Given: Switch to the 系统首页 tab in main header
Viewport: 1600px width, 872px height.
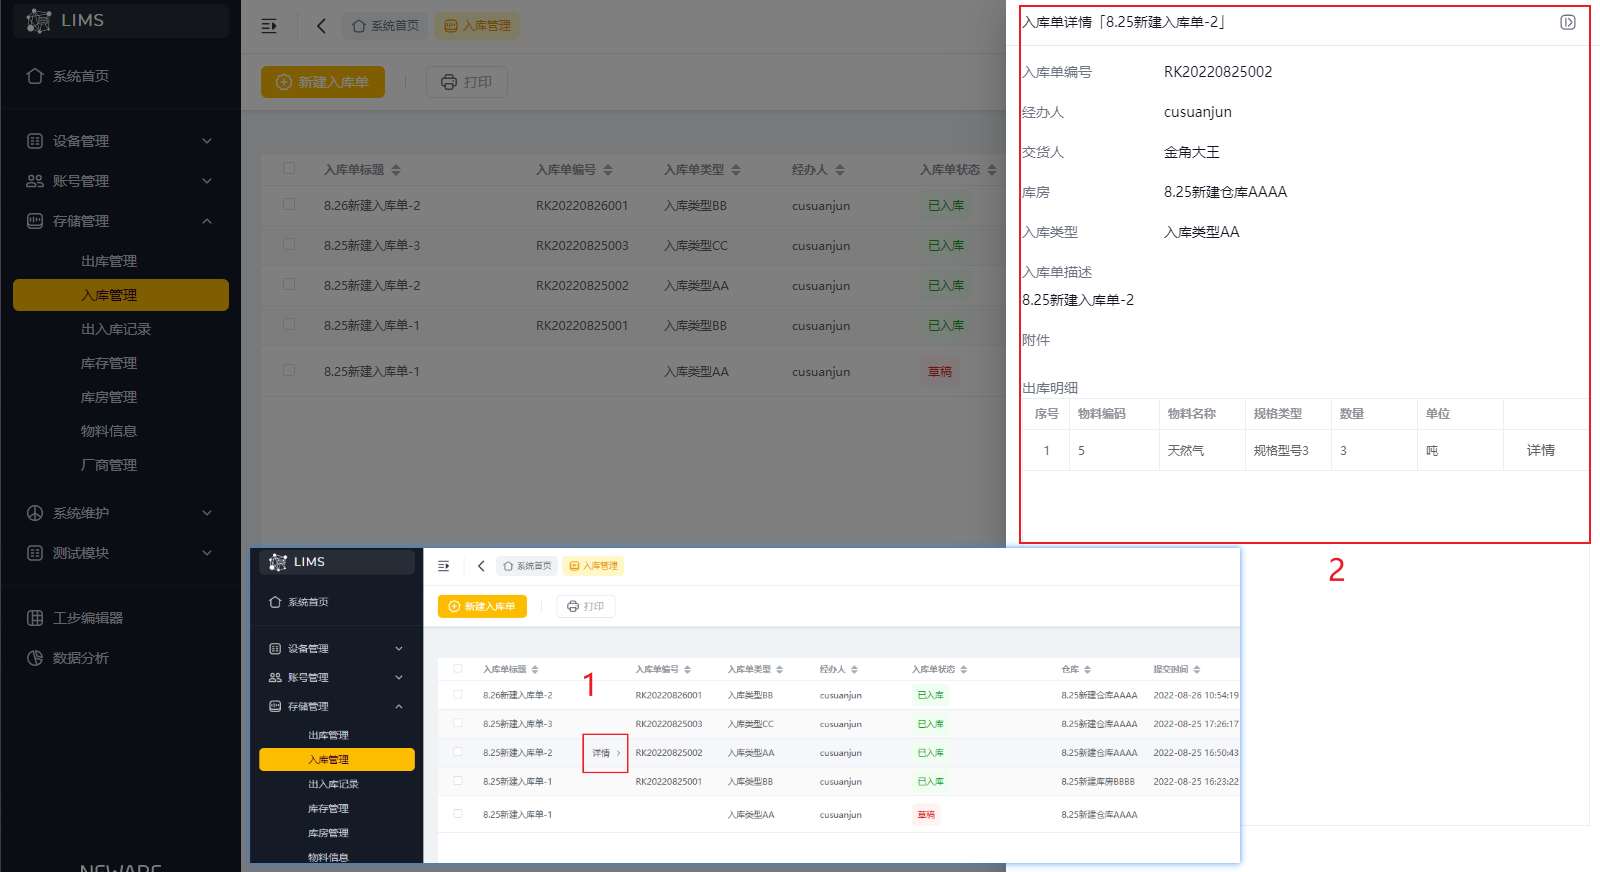Looking at the screenshot, I should point(385,26).
